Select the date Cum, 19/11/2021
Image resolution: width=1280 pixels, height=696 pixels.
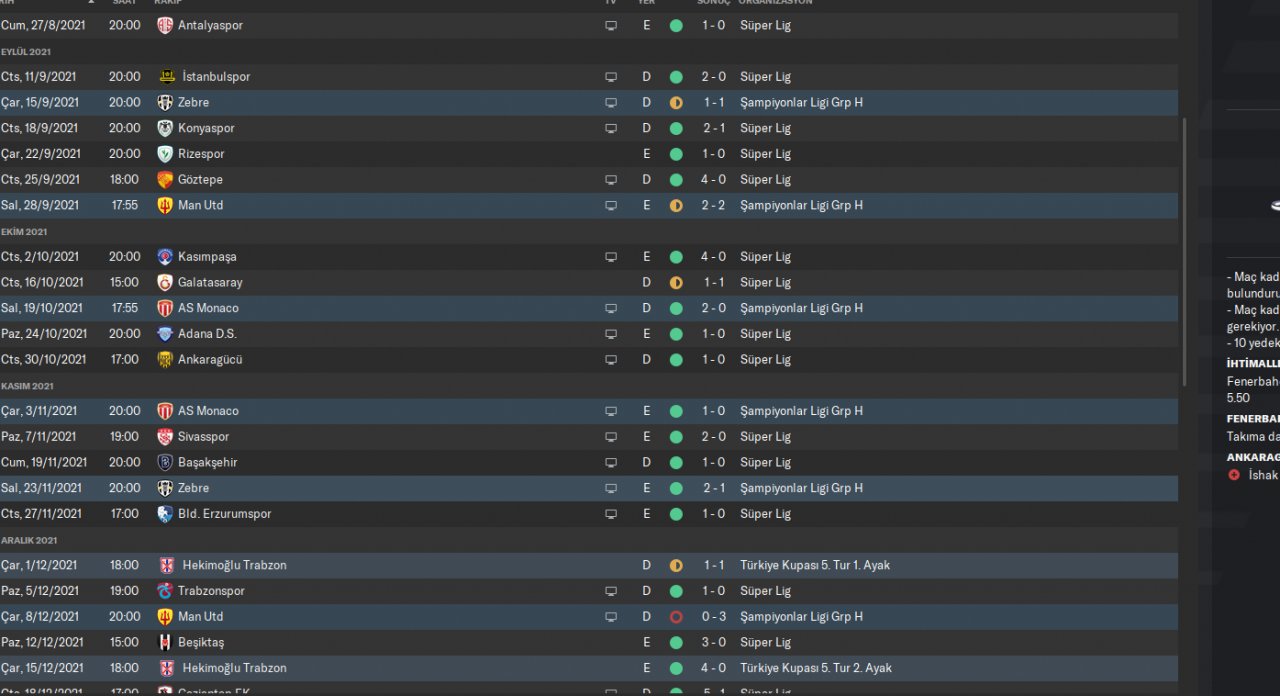44,463
